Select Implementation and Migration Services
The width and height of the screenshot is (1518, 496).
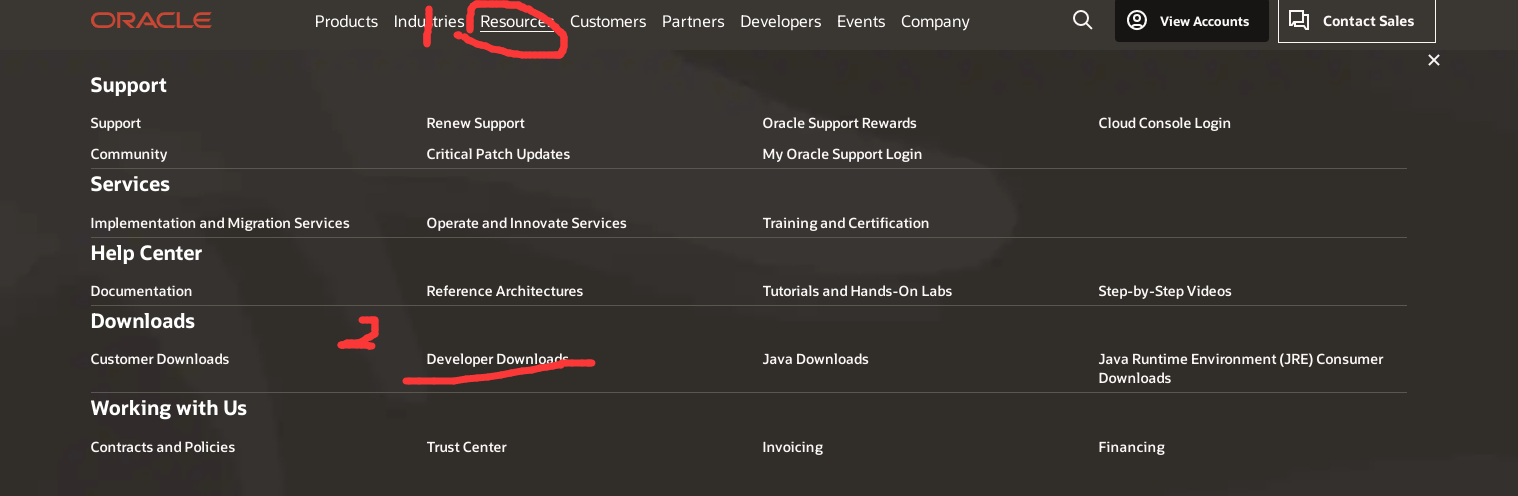(x=220, y=223)
